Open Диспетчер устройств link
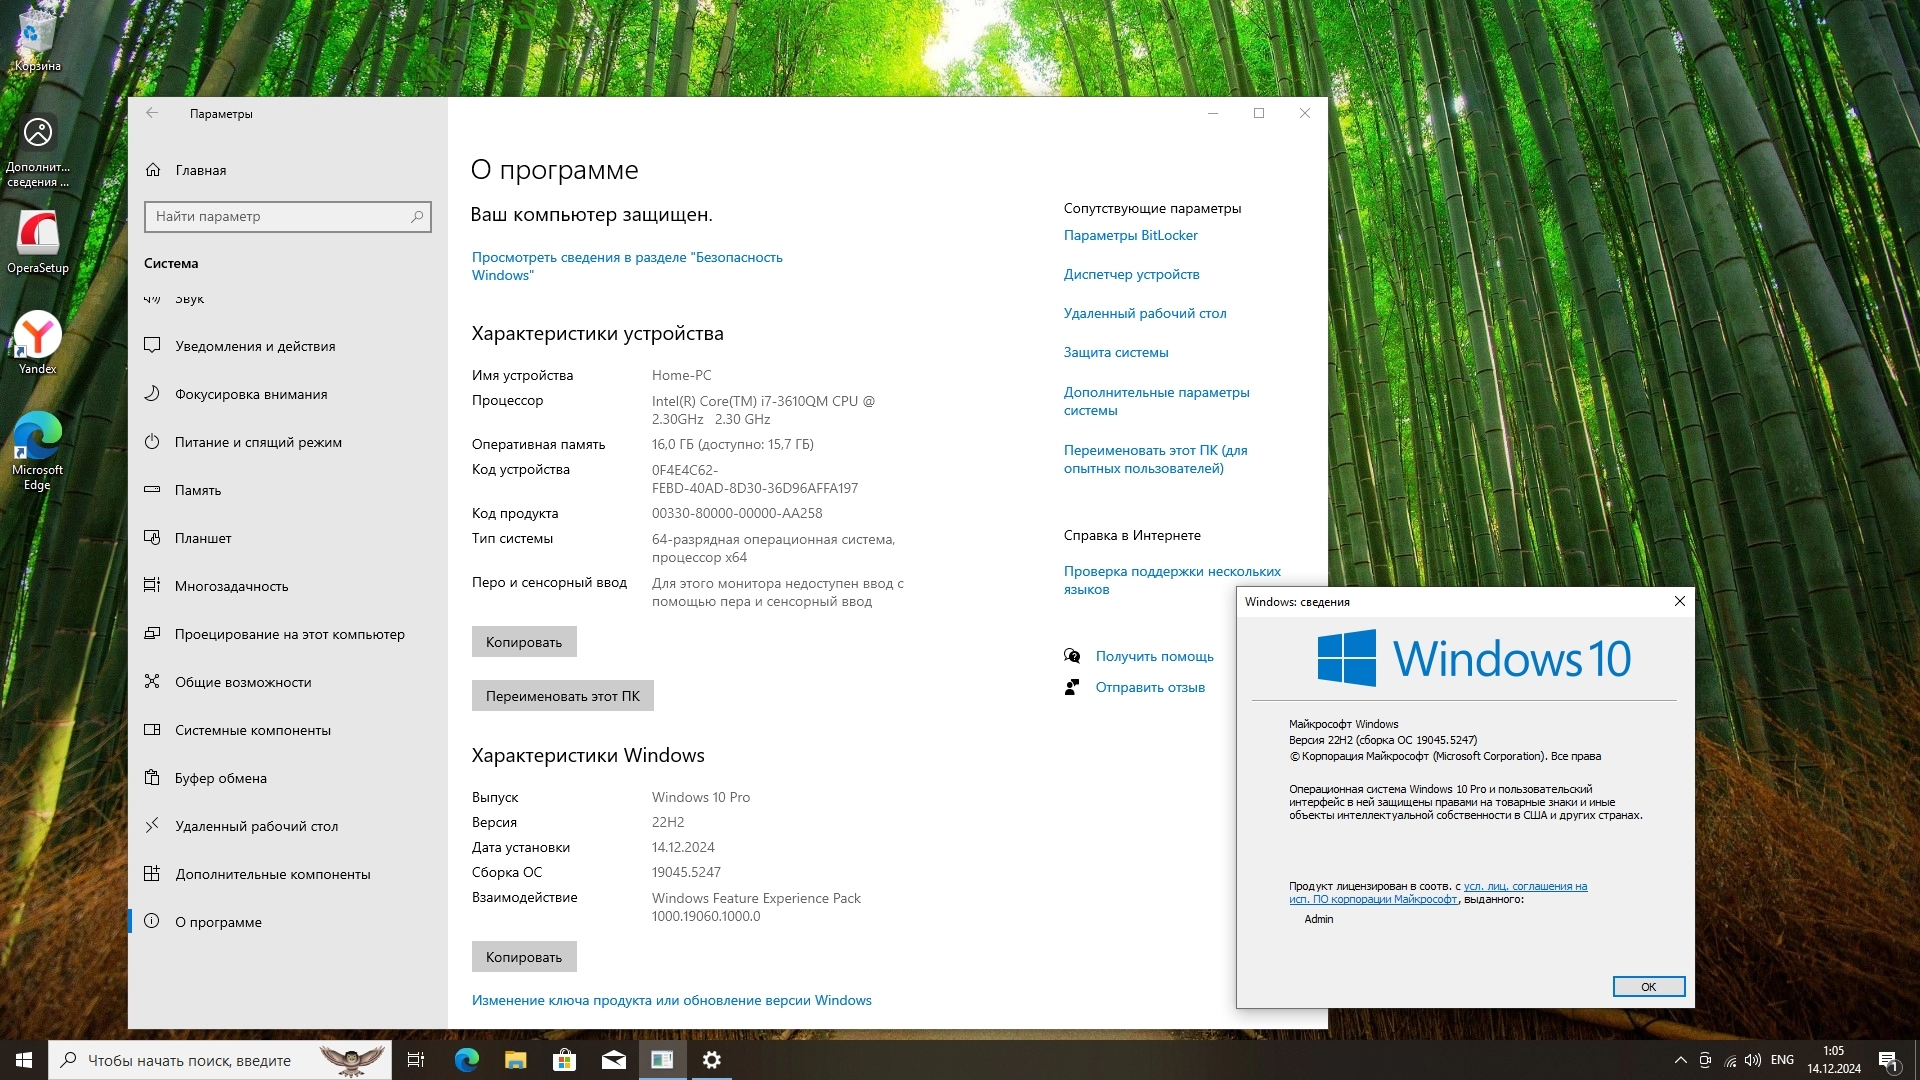Screen dimensions: 1920x1080 1131,274
